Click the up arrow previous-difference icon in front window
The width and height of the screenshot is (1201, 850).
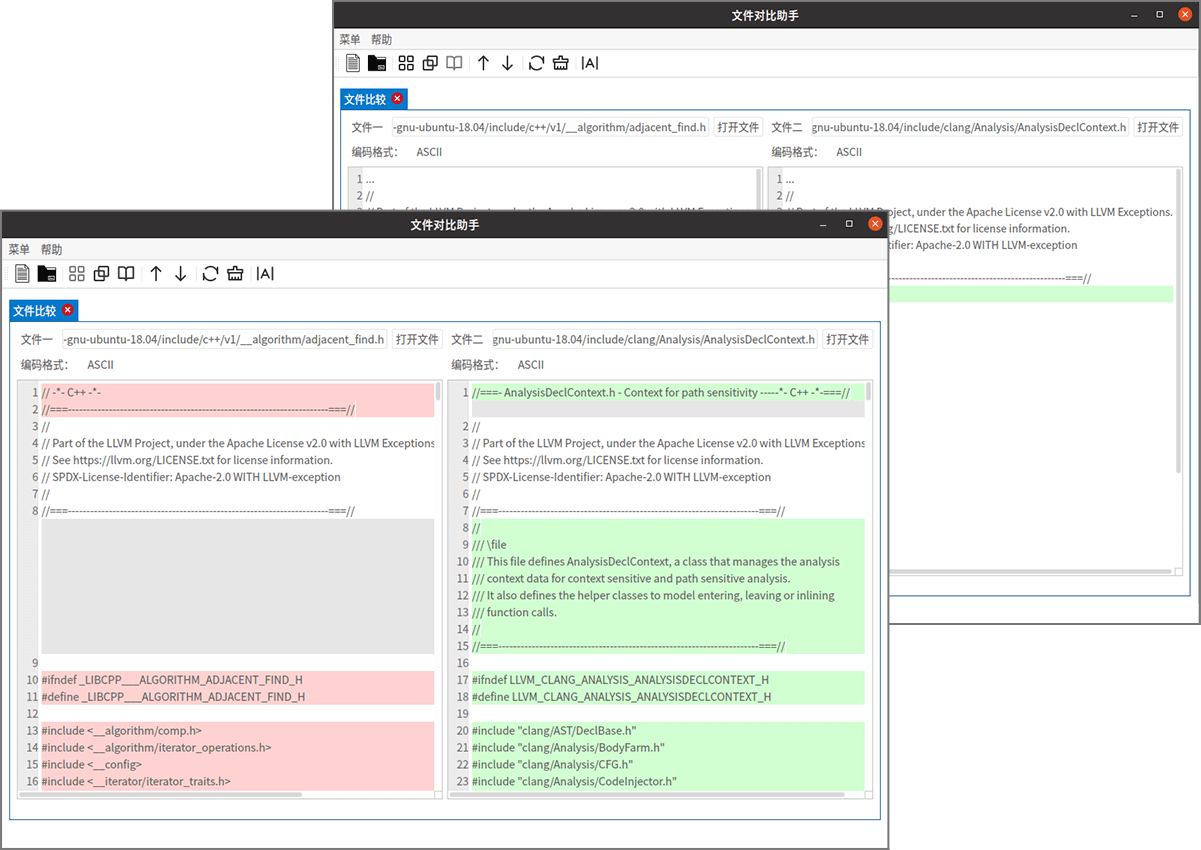pyautogui.click(x=156, y=274)
